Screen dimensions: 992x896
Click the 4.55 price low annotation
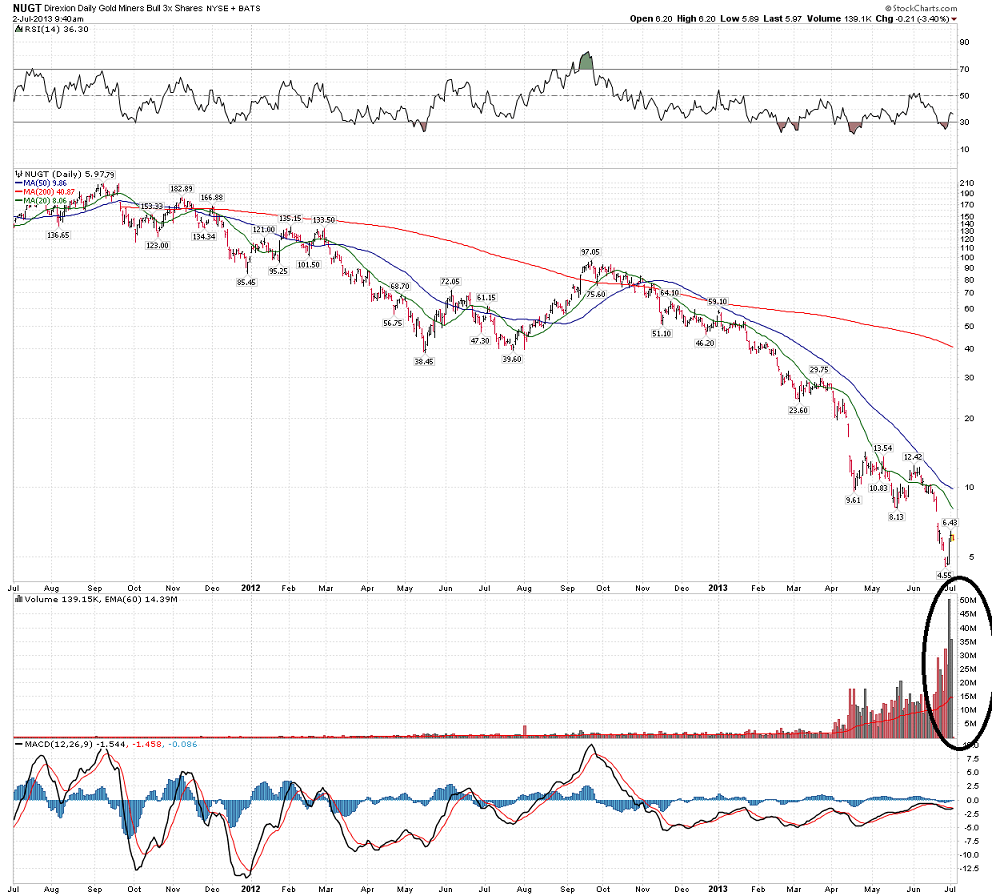[944, 575]
